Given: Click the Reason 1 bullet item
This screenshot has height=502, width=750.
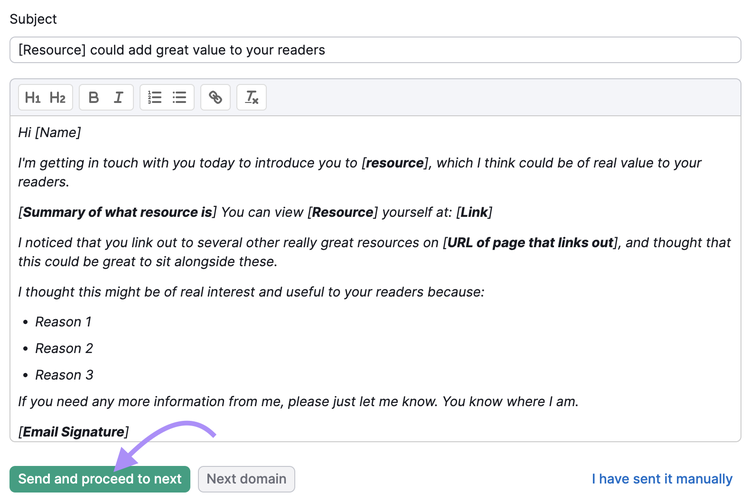Looking at the screenshot, I should tap(63, 322).
